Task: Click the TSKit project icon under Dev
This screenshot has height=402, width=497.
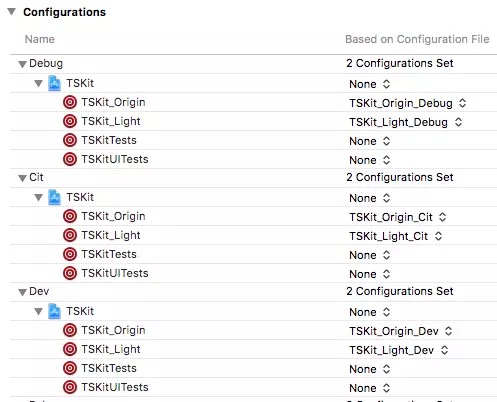Action: tap(54, 311)
